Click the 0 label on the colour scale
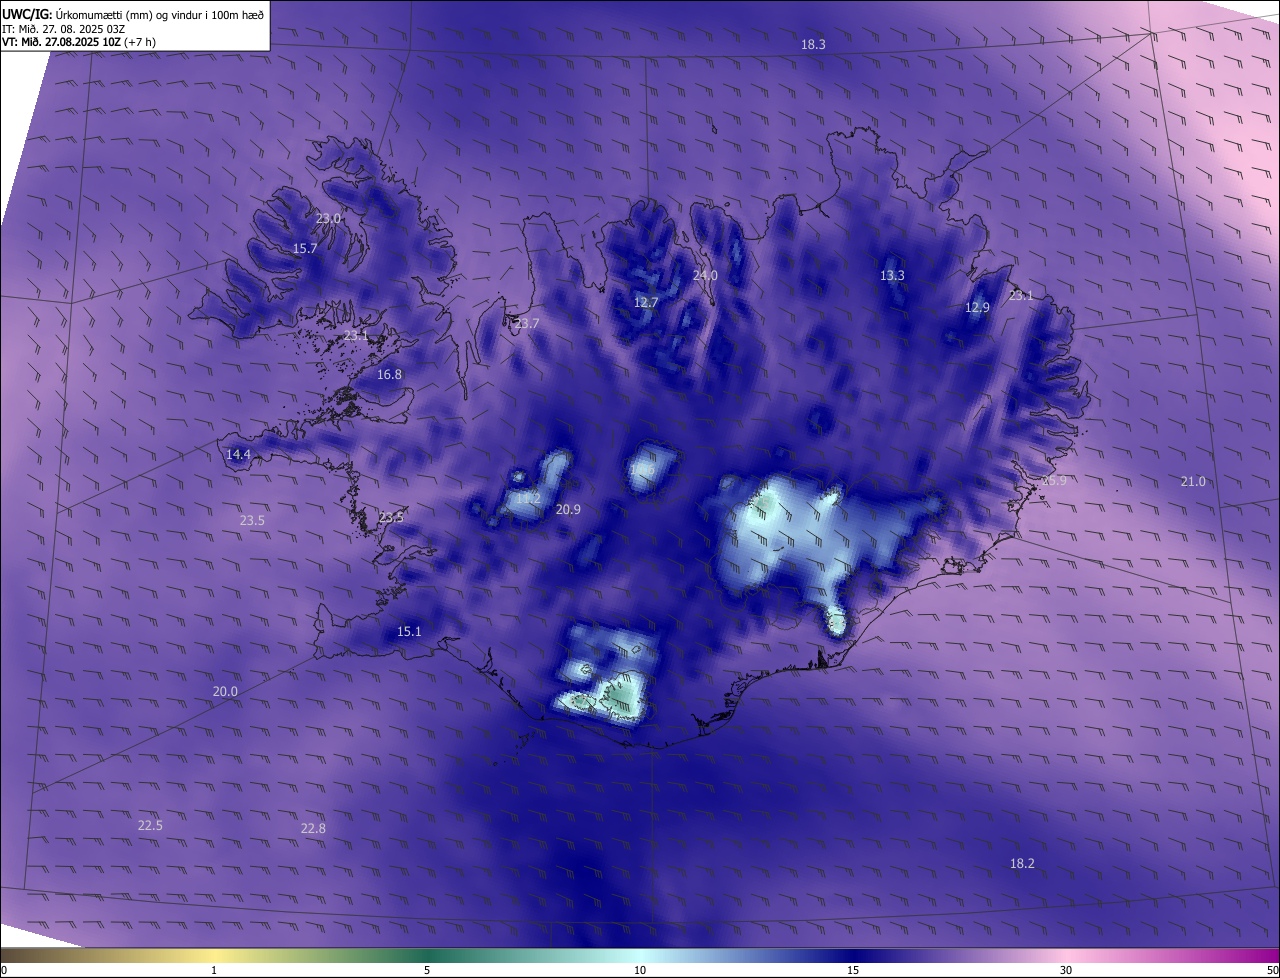Image resolution: width=1280 pixels, height=978 pixels. tap(3, 971)
